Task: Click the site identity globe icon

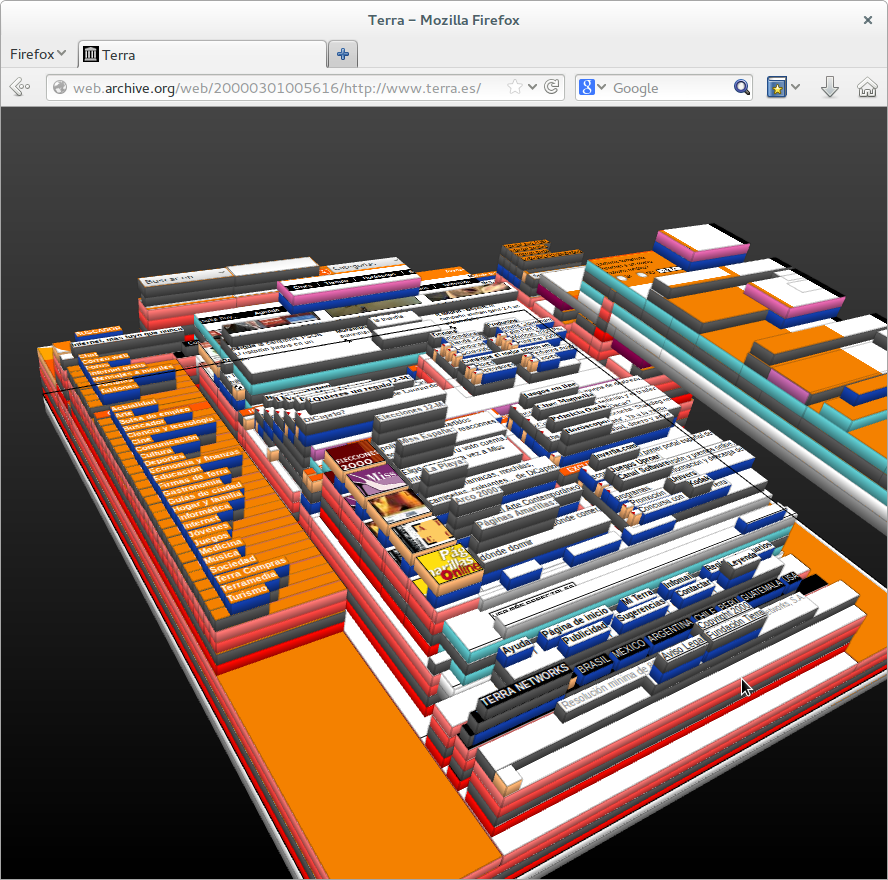Action: coord(59,87)
